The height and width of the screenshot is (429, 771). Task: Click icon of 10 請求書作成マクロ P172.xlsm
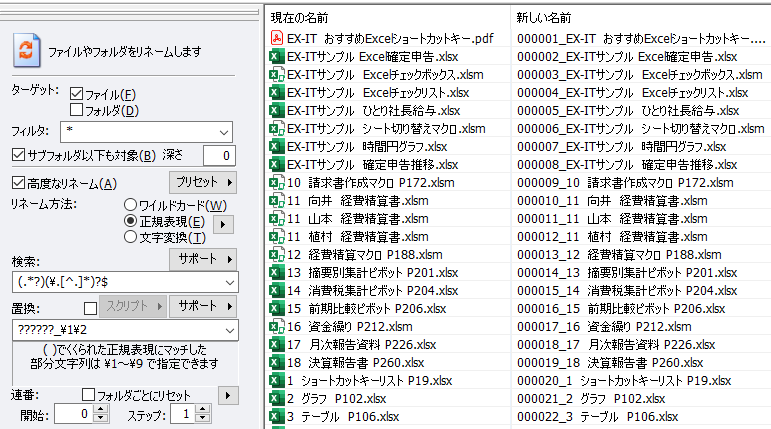tap(277, 183)
